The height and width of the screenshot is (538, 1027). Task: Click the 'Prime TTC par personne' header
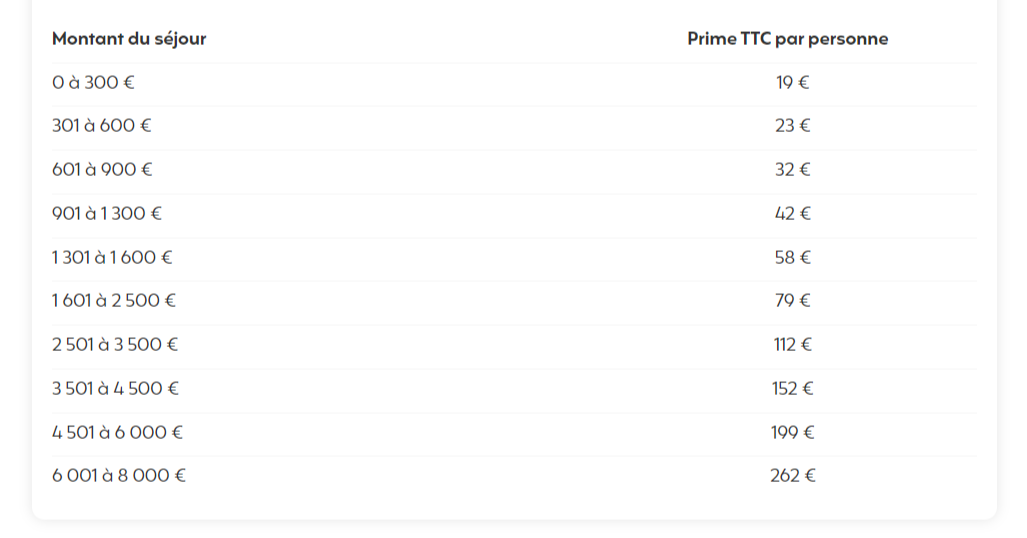(x=788, y=39)
